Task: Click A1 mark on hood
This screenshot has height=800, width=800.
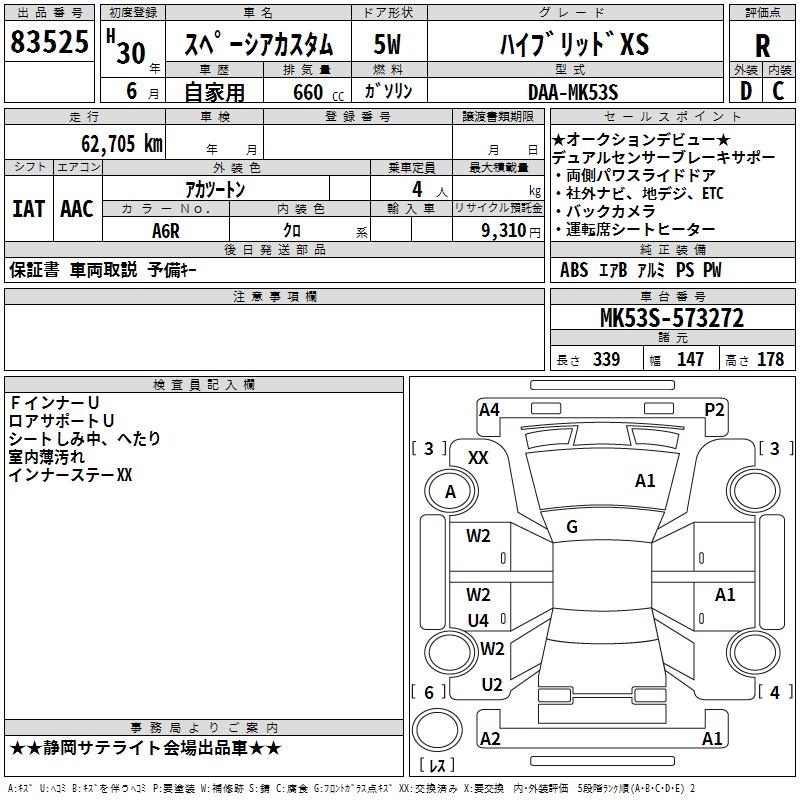Action: coord(645,481)
